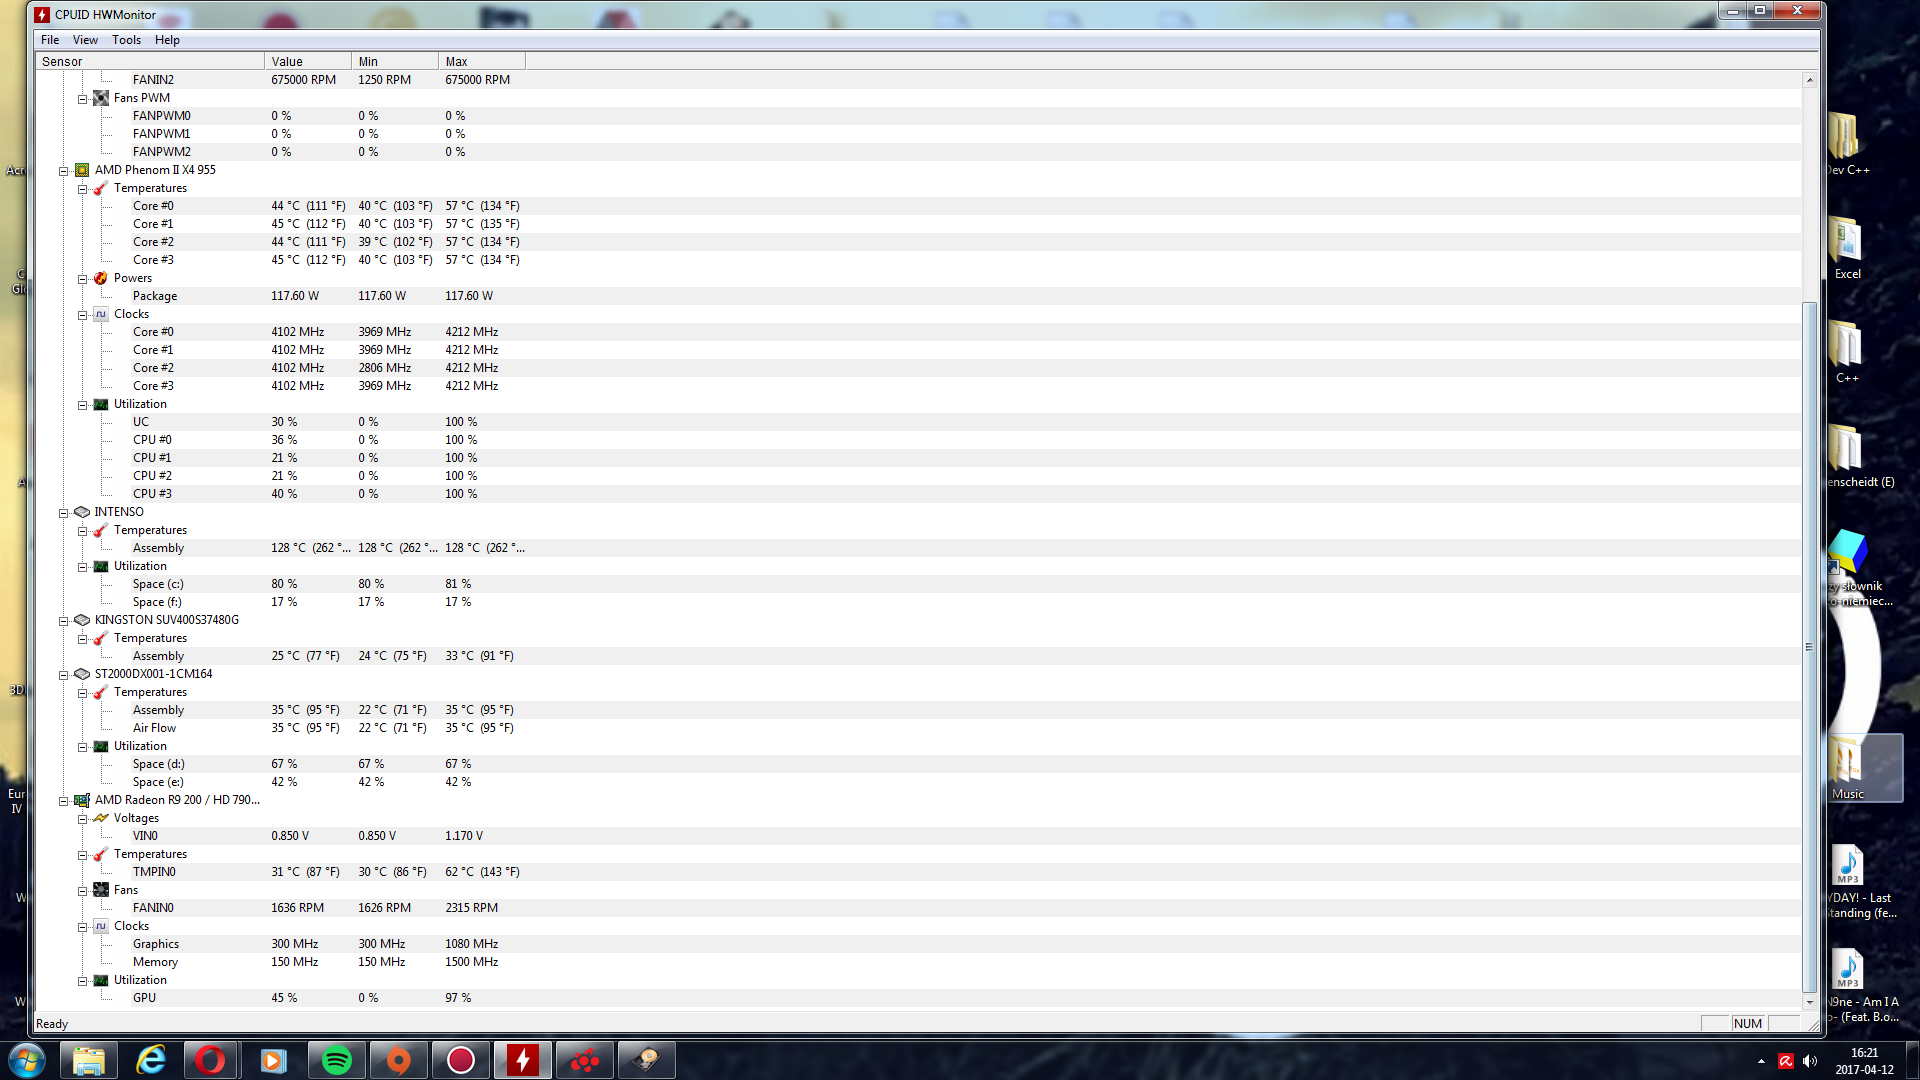
Task: Click the INTENSO drive icon
Action: click(x=82, y=512)
